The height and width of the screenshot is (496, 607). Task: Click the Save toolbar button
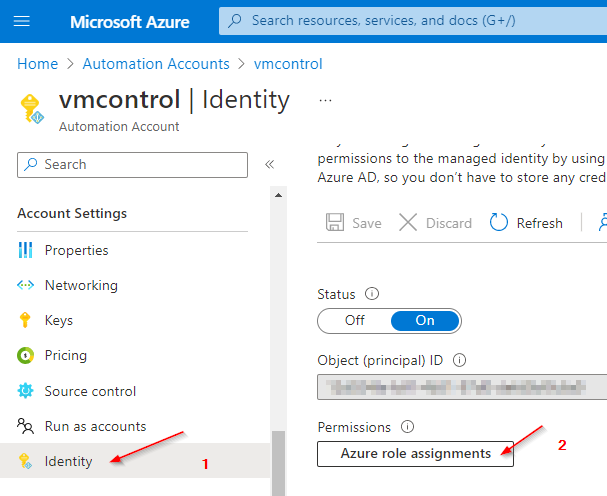point(353,223)
